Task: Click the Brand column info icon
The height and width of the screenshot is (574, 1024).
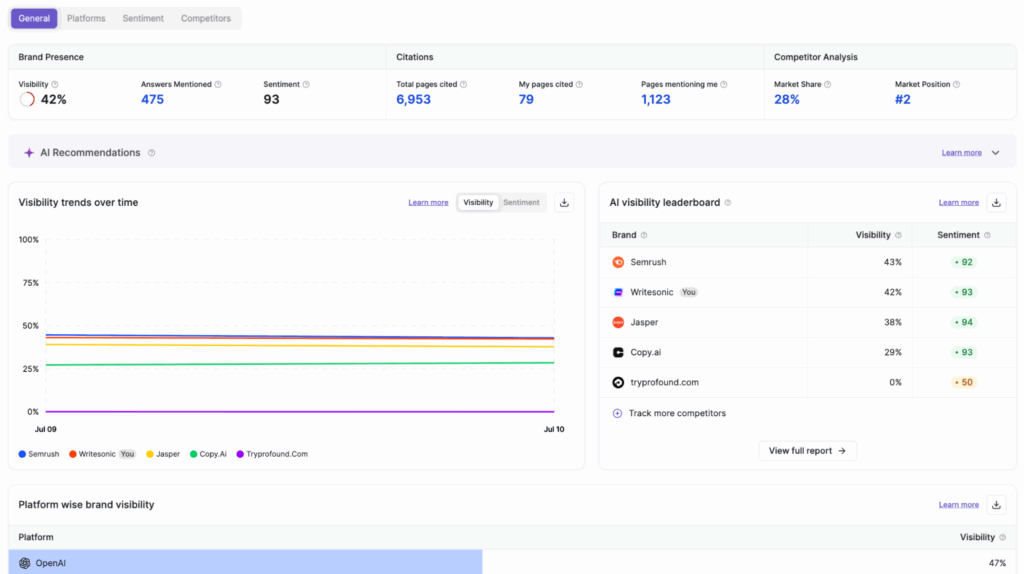Action: pyautogui.click(x=644, y=235)
